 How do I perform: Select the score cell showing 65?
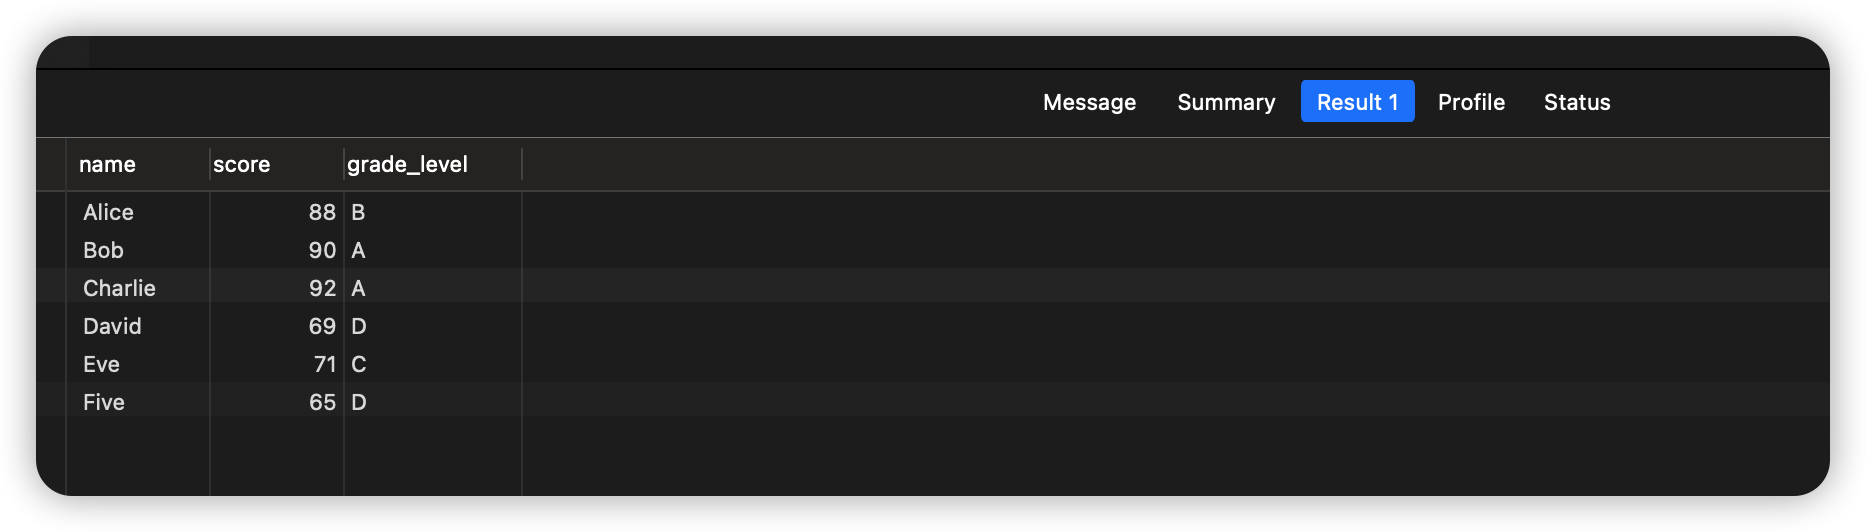[x=321, y=402]
